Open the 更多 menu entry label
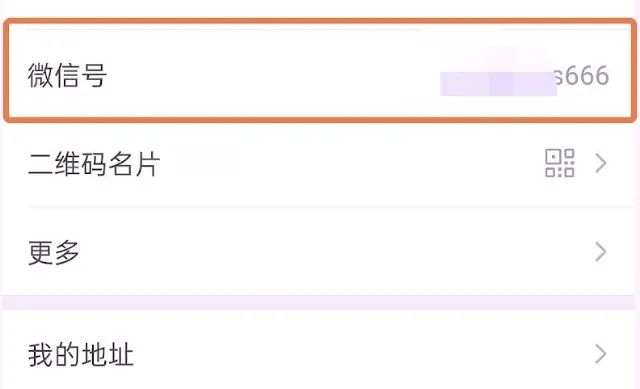This screenshot has height=389, width=640. (53, 252)
